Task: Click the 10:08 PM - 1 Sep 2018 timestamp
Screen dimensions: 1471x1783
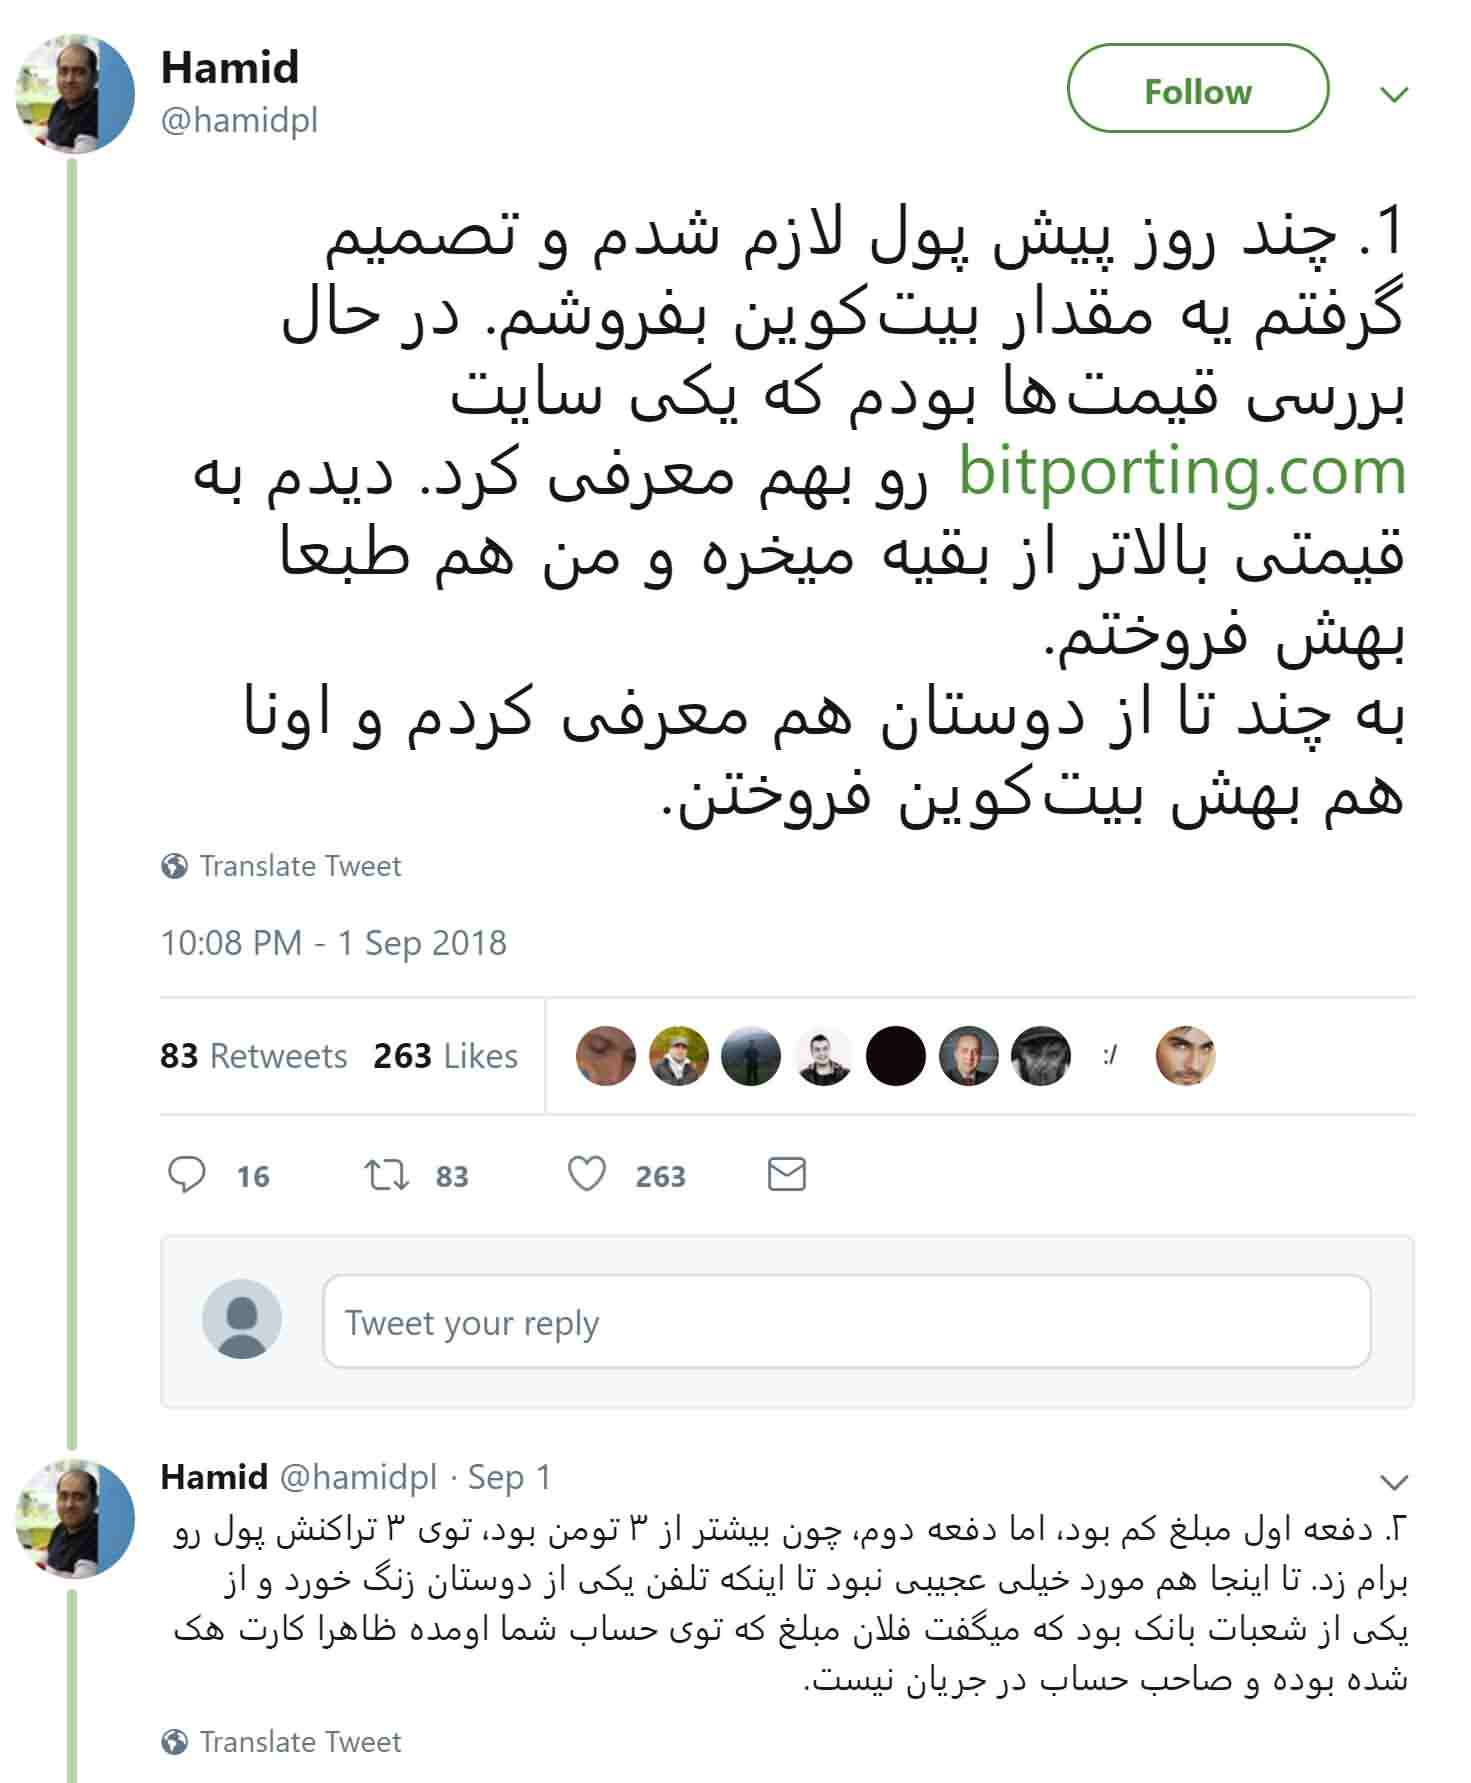Action: (x=333, y=943)
